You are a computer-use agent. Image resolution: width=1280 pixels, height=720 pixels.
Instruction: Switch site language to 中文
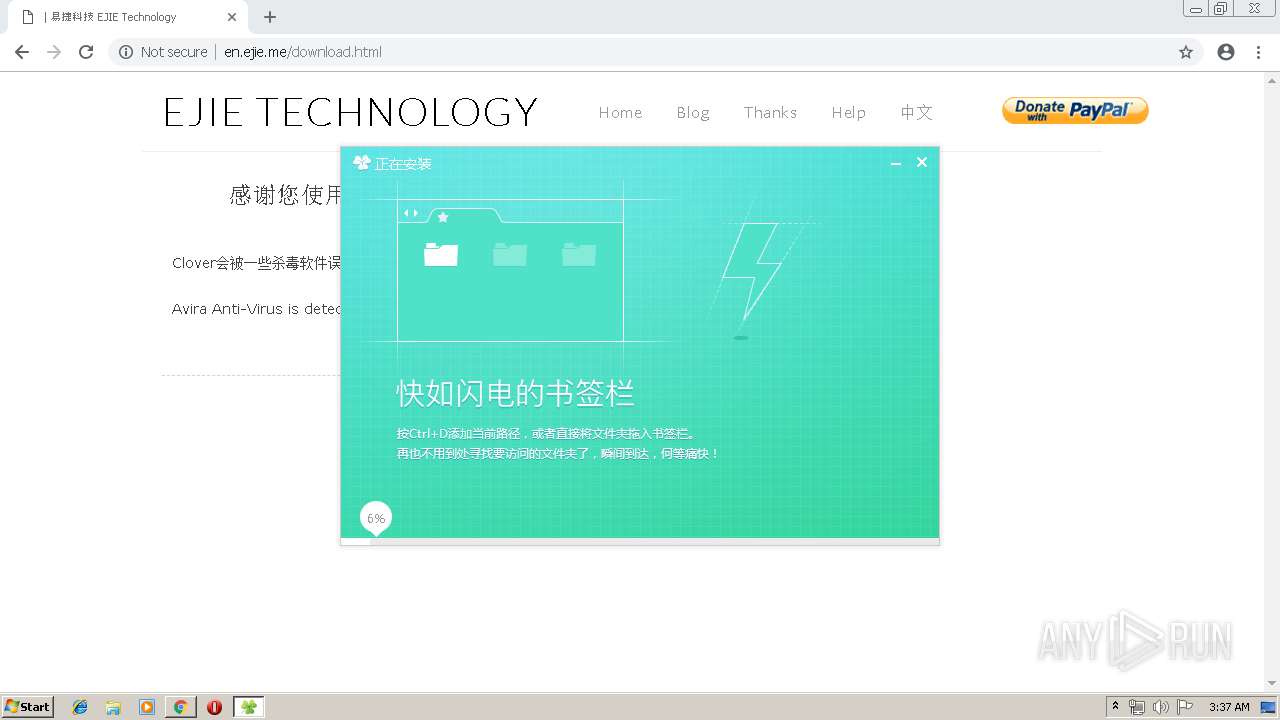pos(916,112)
